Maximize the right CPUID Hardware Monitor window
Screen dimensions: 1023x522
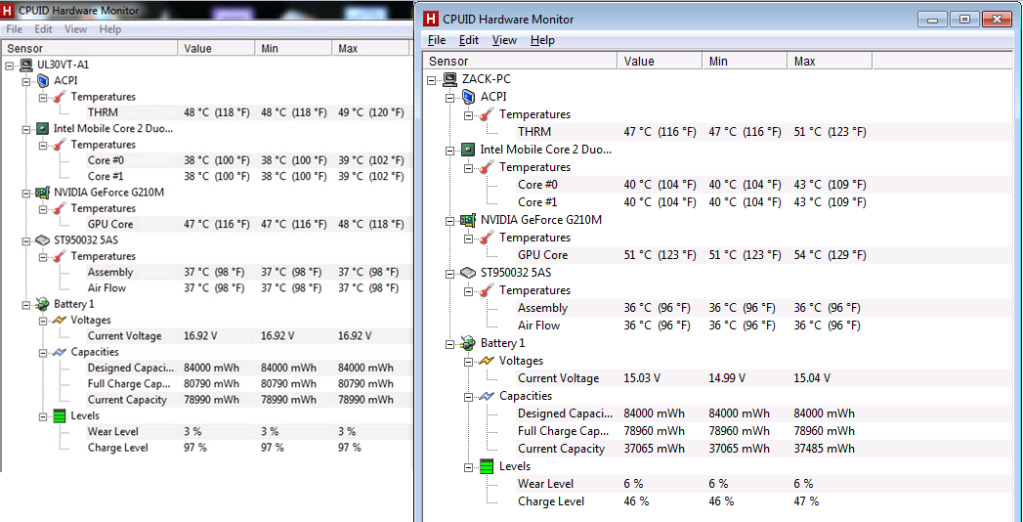964,20
